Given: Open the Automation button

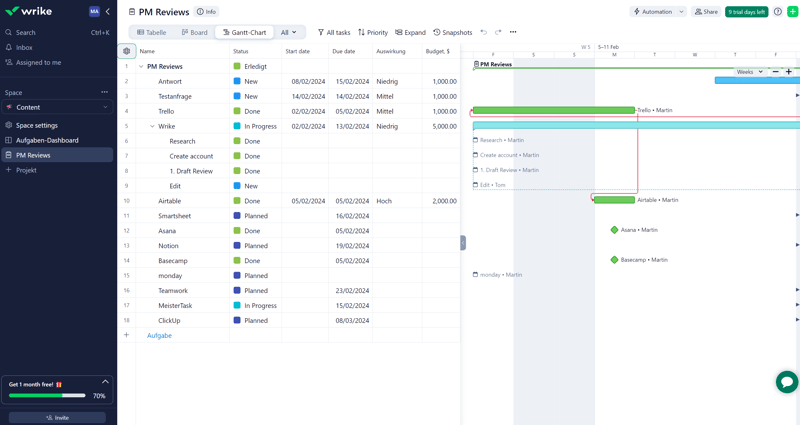Looking at the screenshot, I should coord(653,11).
